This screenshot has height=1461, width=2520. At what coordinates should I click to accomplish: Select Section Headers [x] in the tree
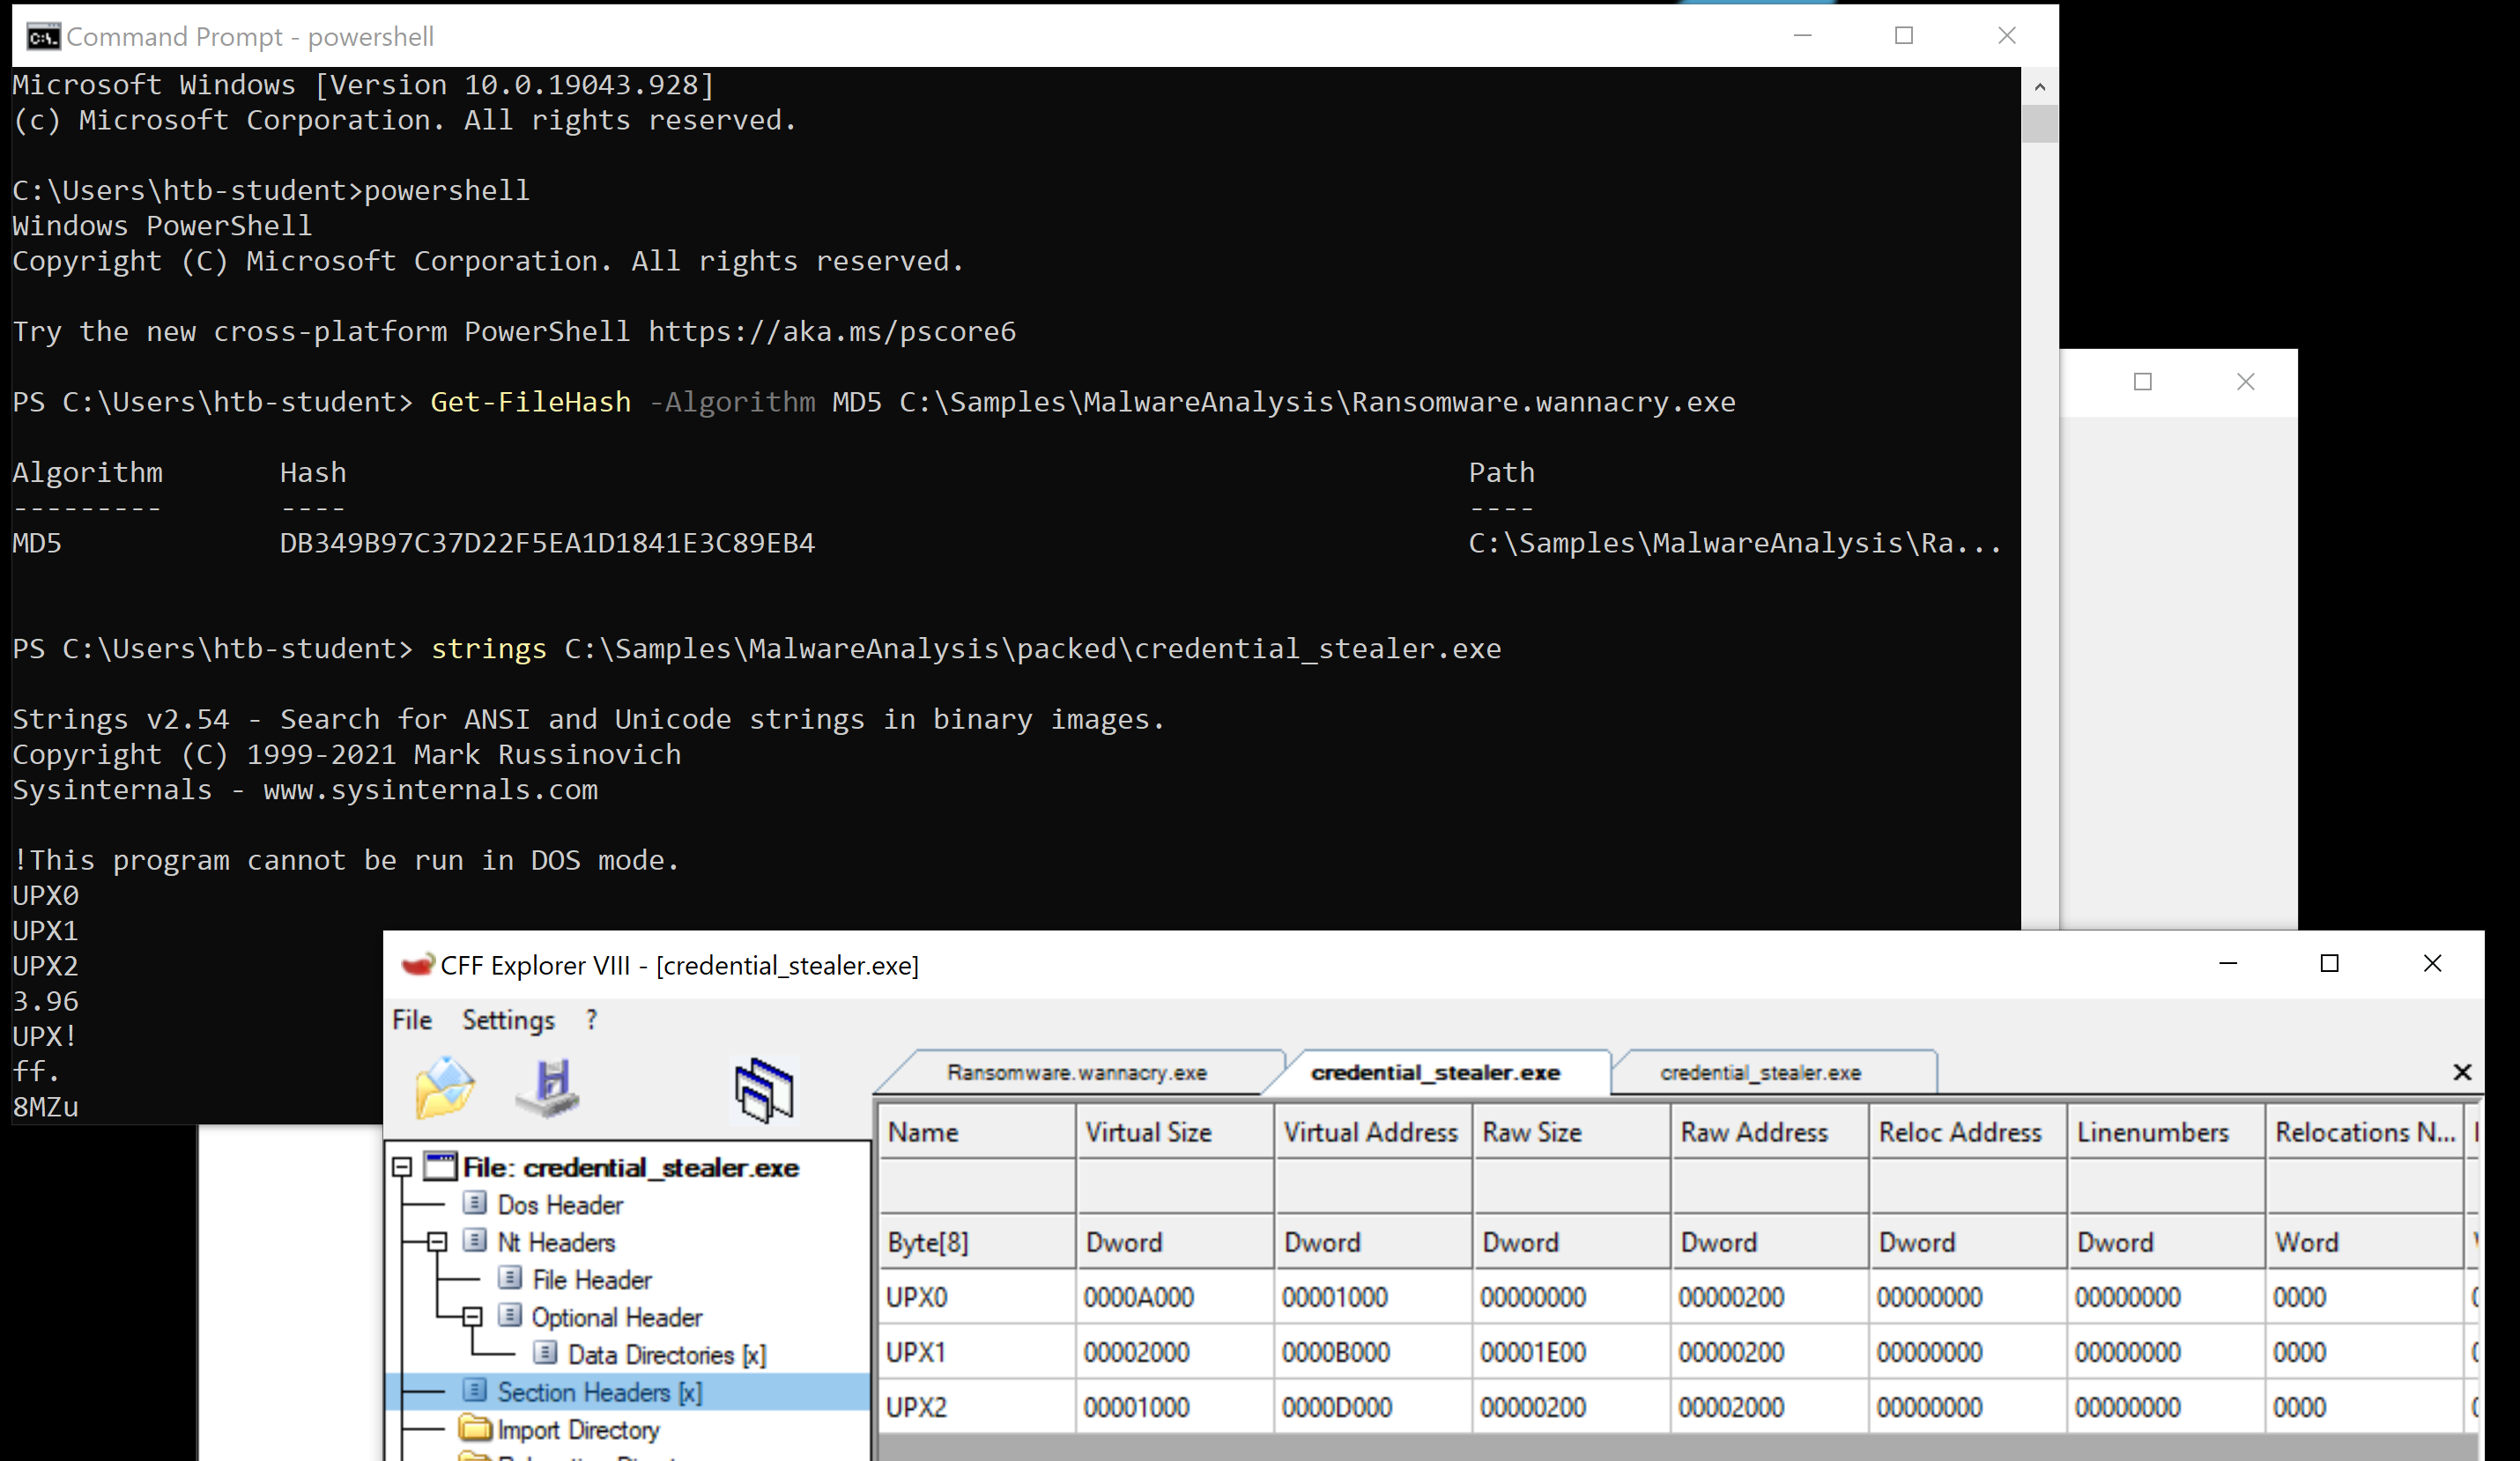pyautogui.click(x=600, y=1392)
